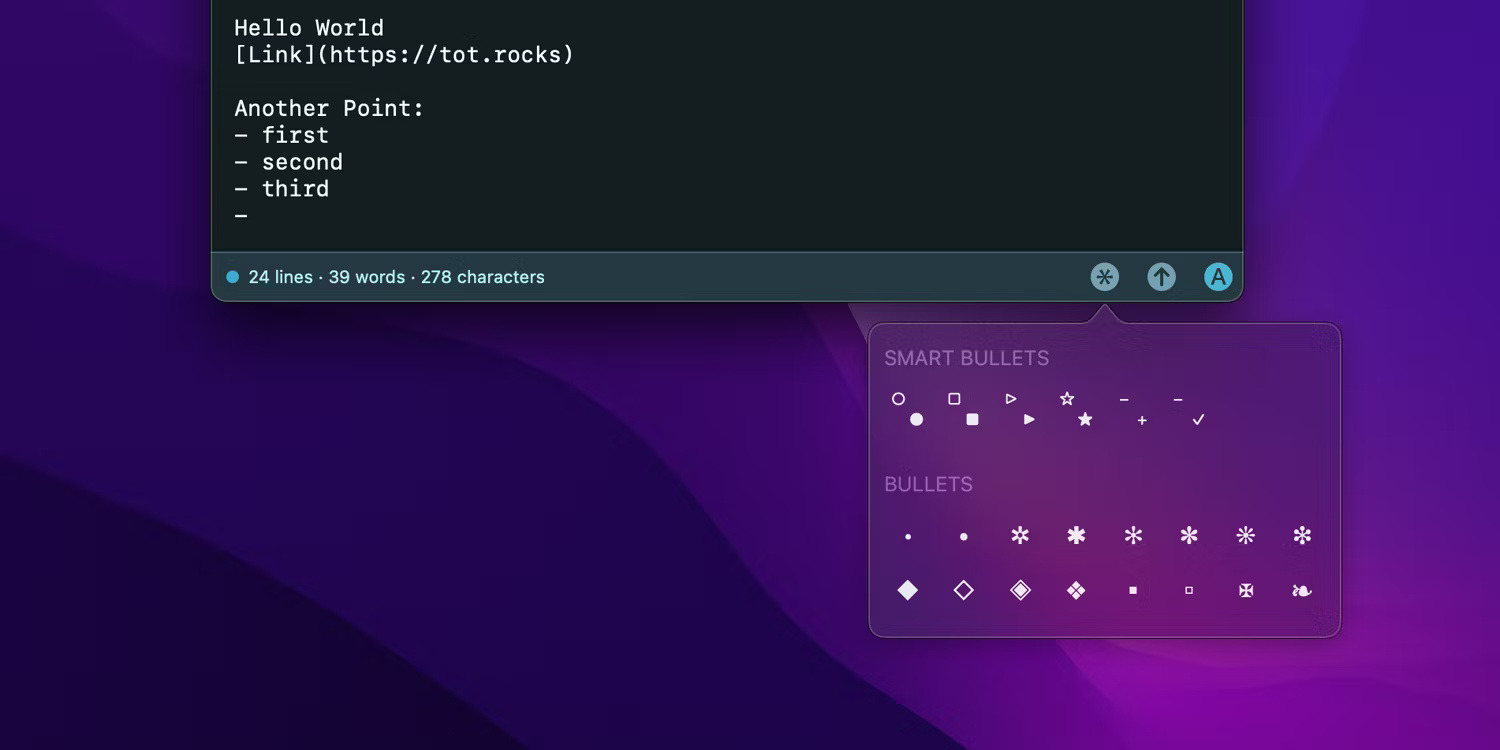The image size is (1500, 750).
Task: Choose the filled triangle smart bullet
Action: [x=1029, y=420]
